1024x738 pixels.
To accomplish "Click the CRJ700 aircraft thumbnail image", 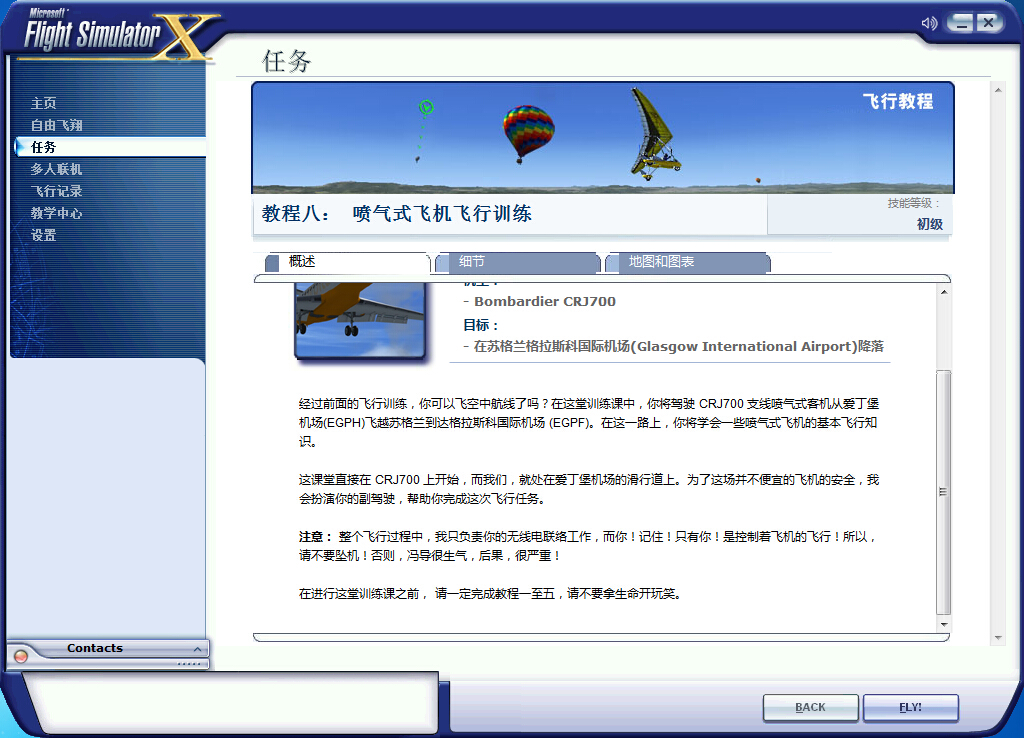I will coord(361,319).
